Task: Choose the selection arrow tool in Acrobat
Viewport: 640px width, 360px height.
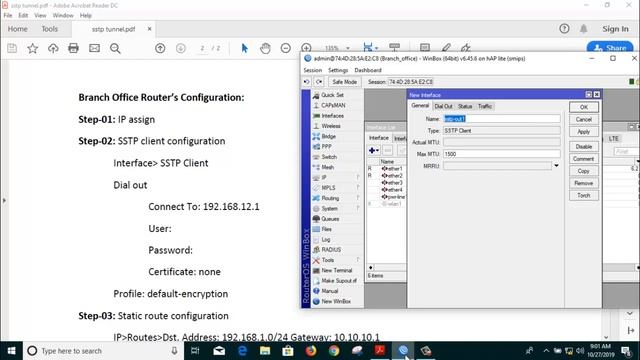Action: (244, 48)
